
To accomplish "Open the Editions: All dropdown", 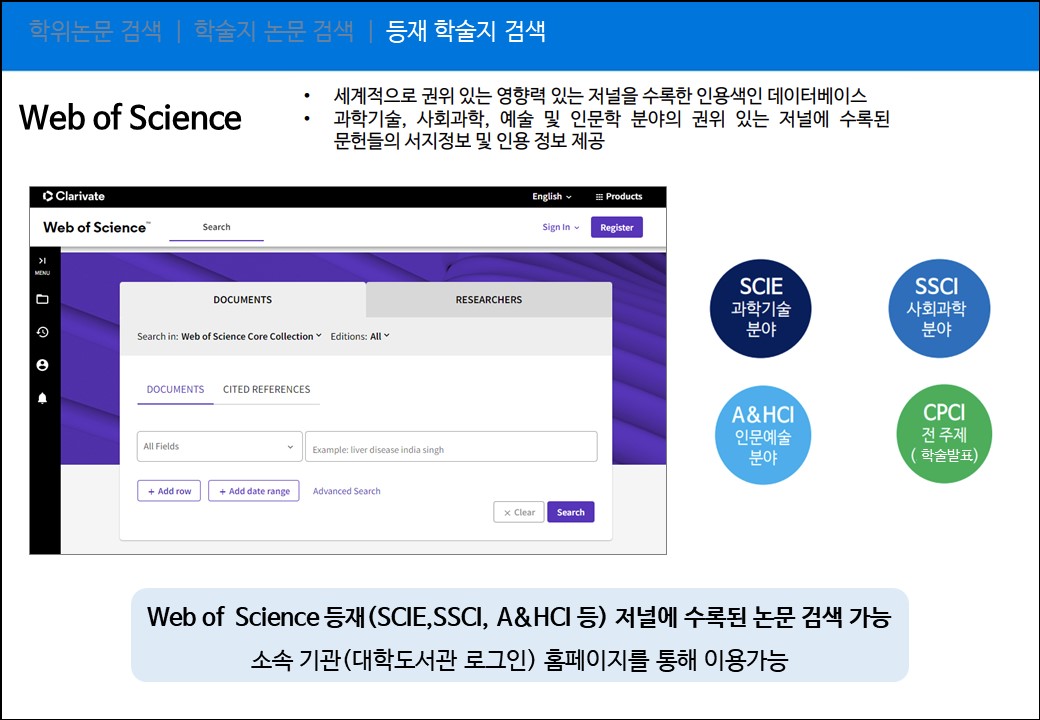I will pos(360,336).
